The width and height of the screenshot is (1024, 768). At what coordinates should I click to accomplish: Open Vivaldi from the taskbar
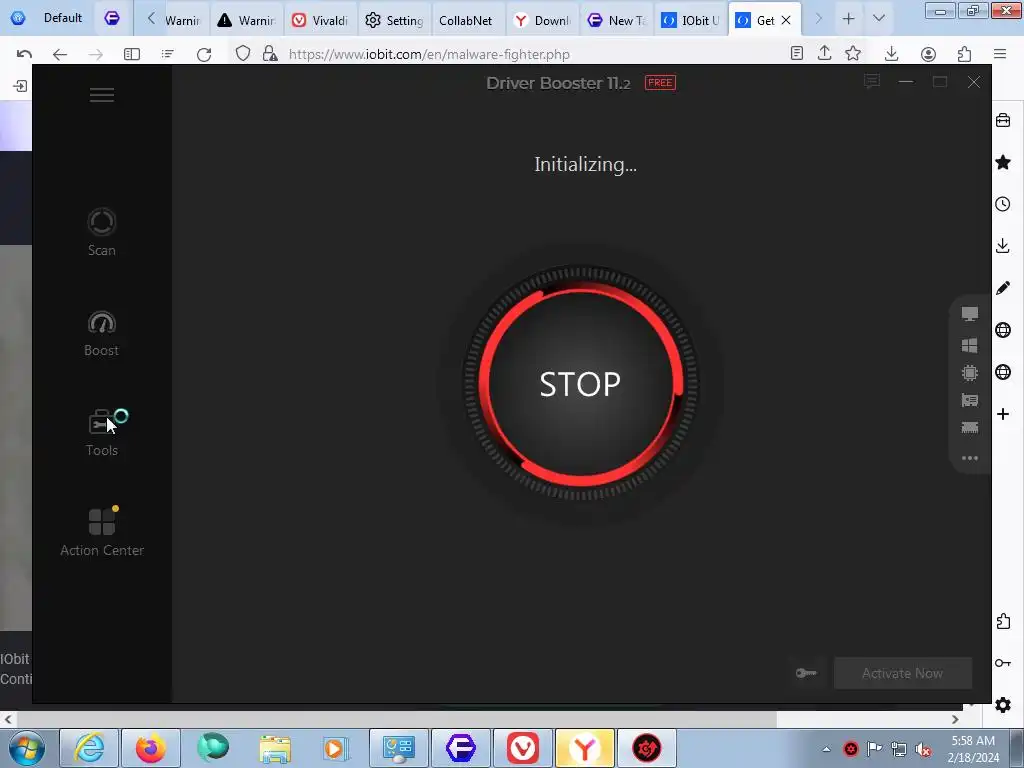(522, 748)
